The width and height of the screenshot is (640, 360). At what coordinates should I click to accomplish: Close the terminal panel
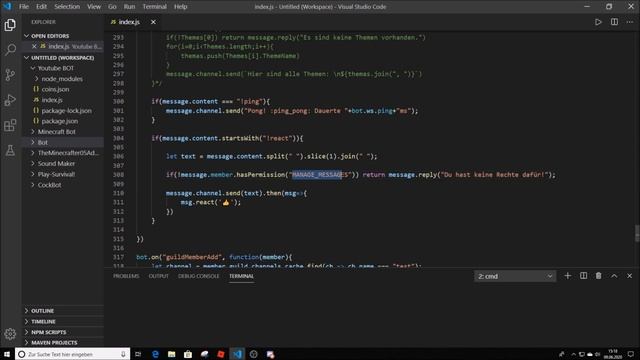pos(629,276)
